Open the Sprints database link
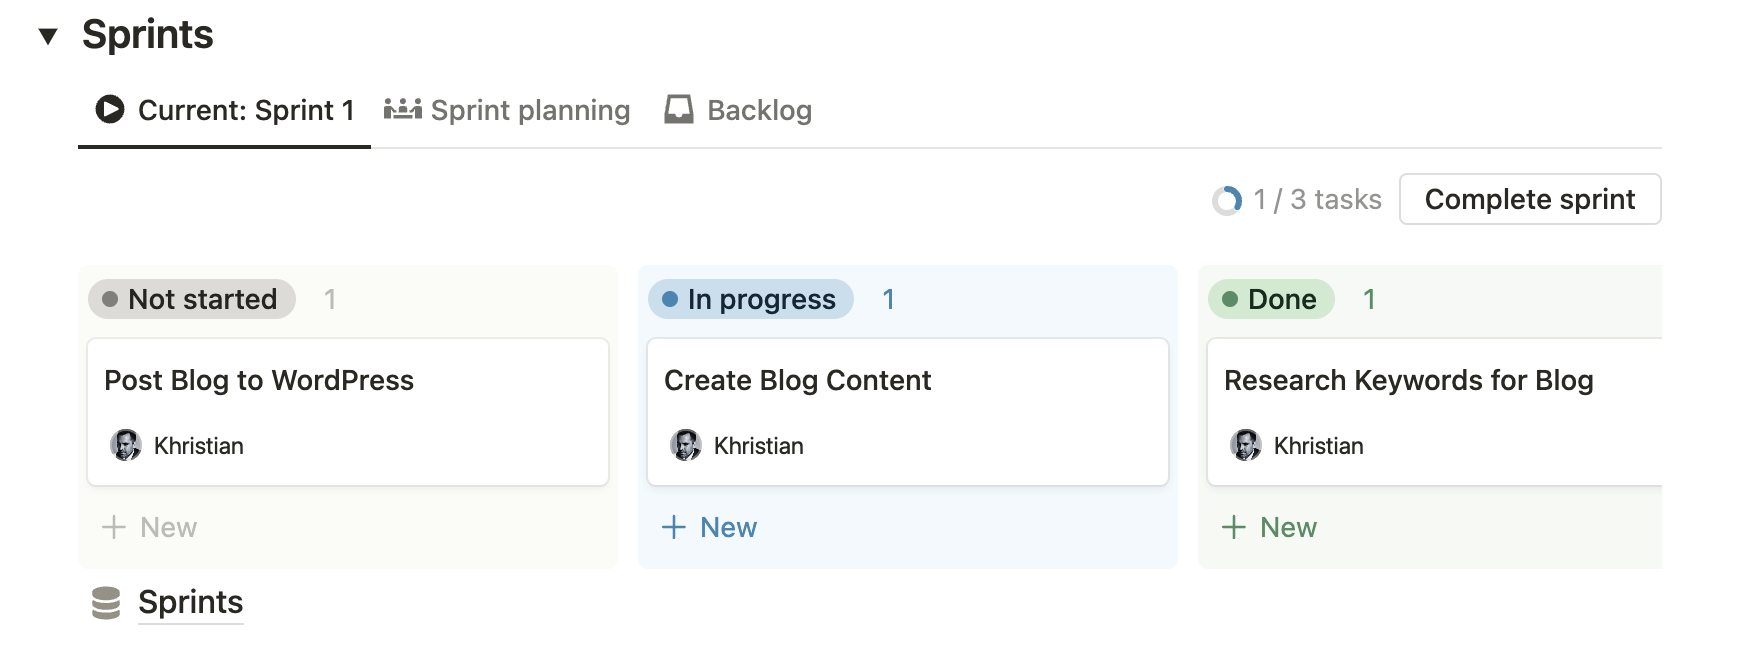1738x672 pixels. pos(190,603)
